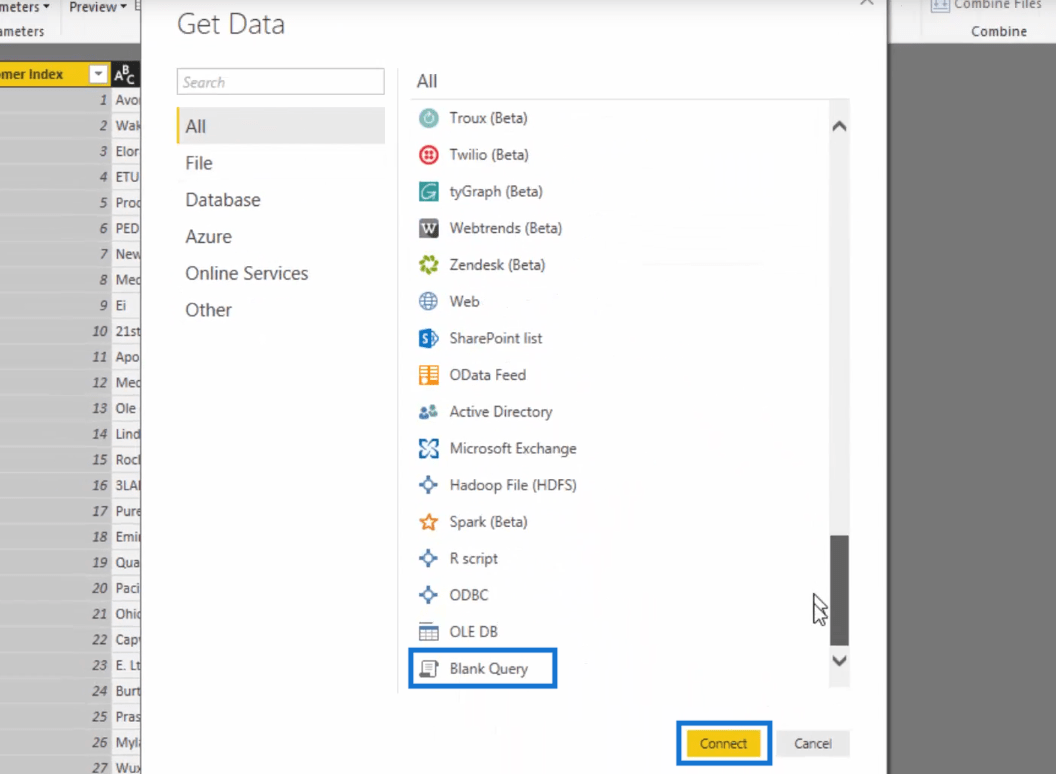Select the R script icon
1056x774 pixels.
[x=428, y=558]
